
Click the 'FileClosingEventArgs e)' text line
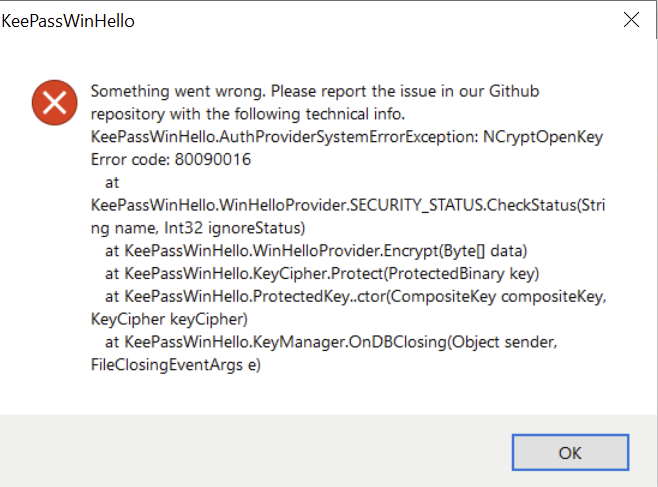[175, 363]
